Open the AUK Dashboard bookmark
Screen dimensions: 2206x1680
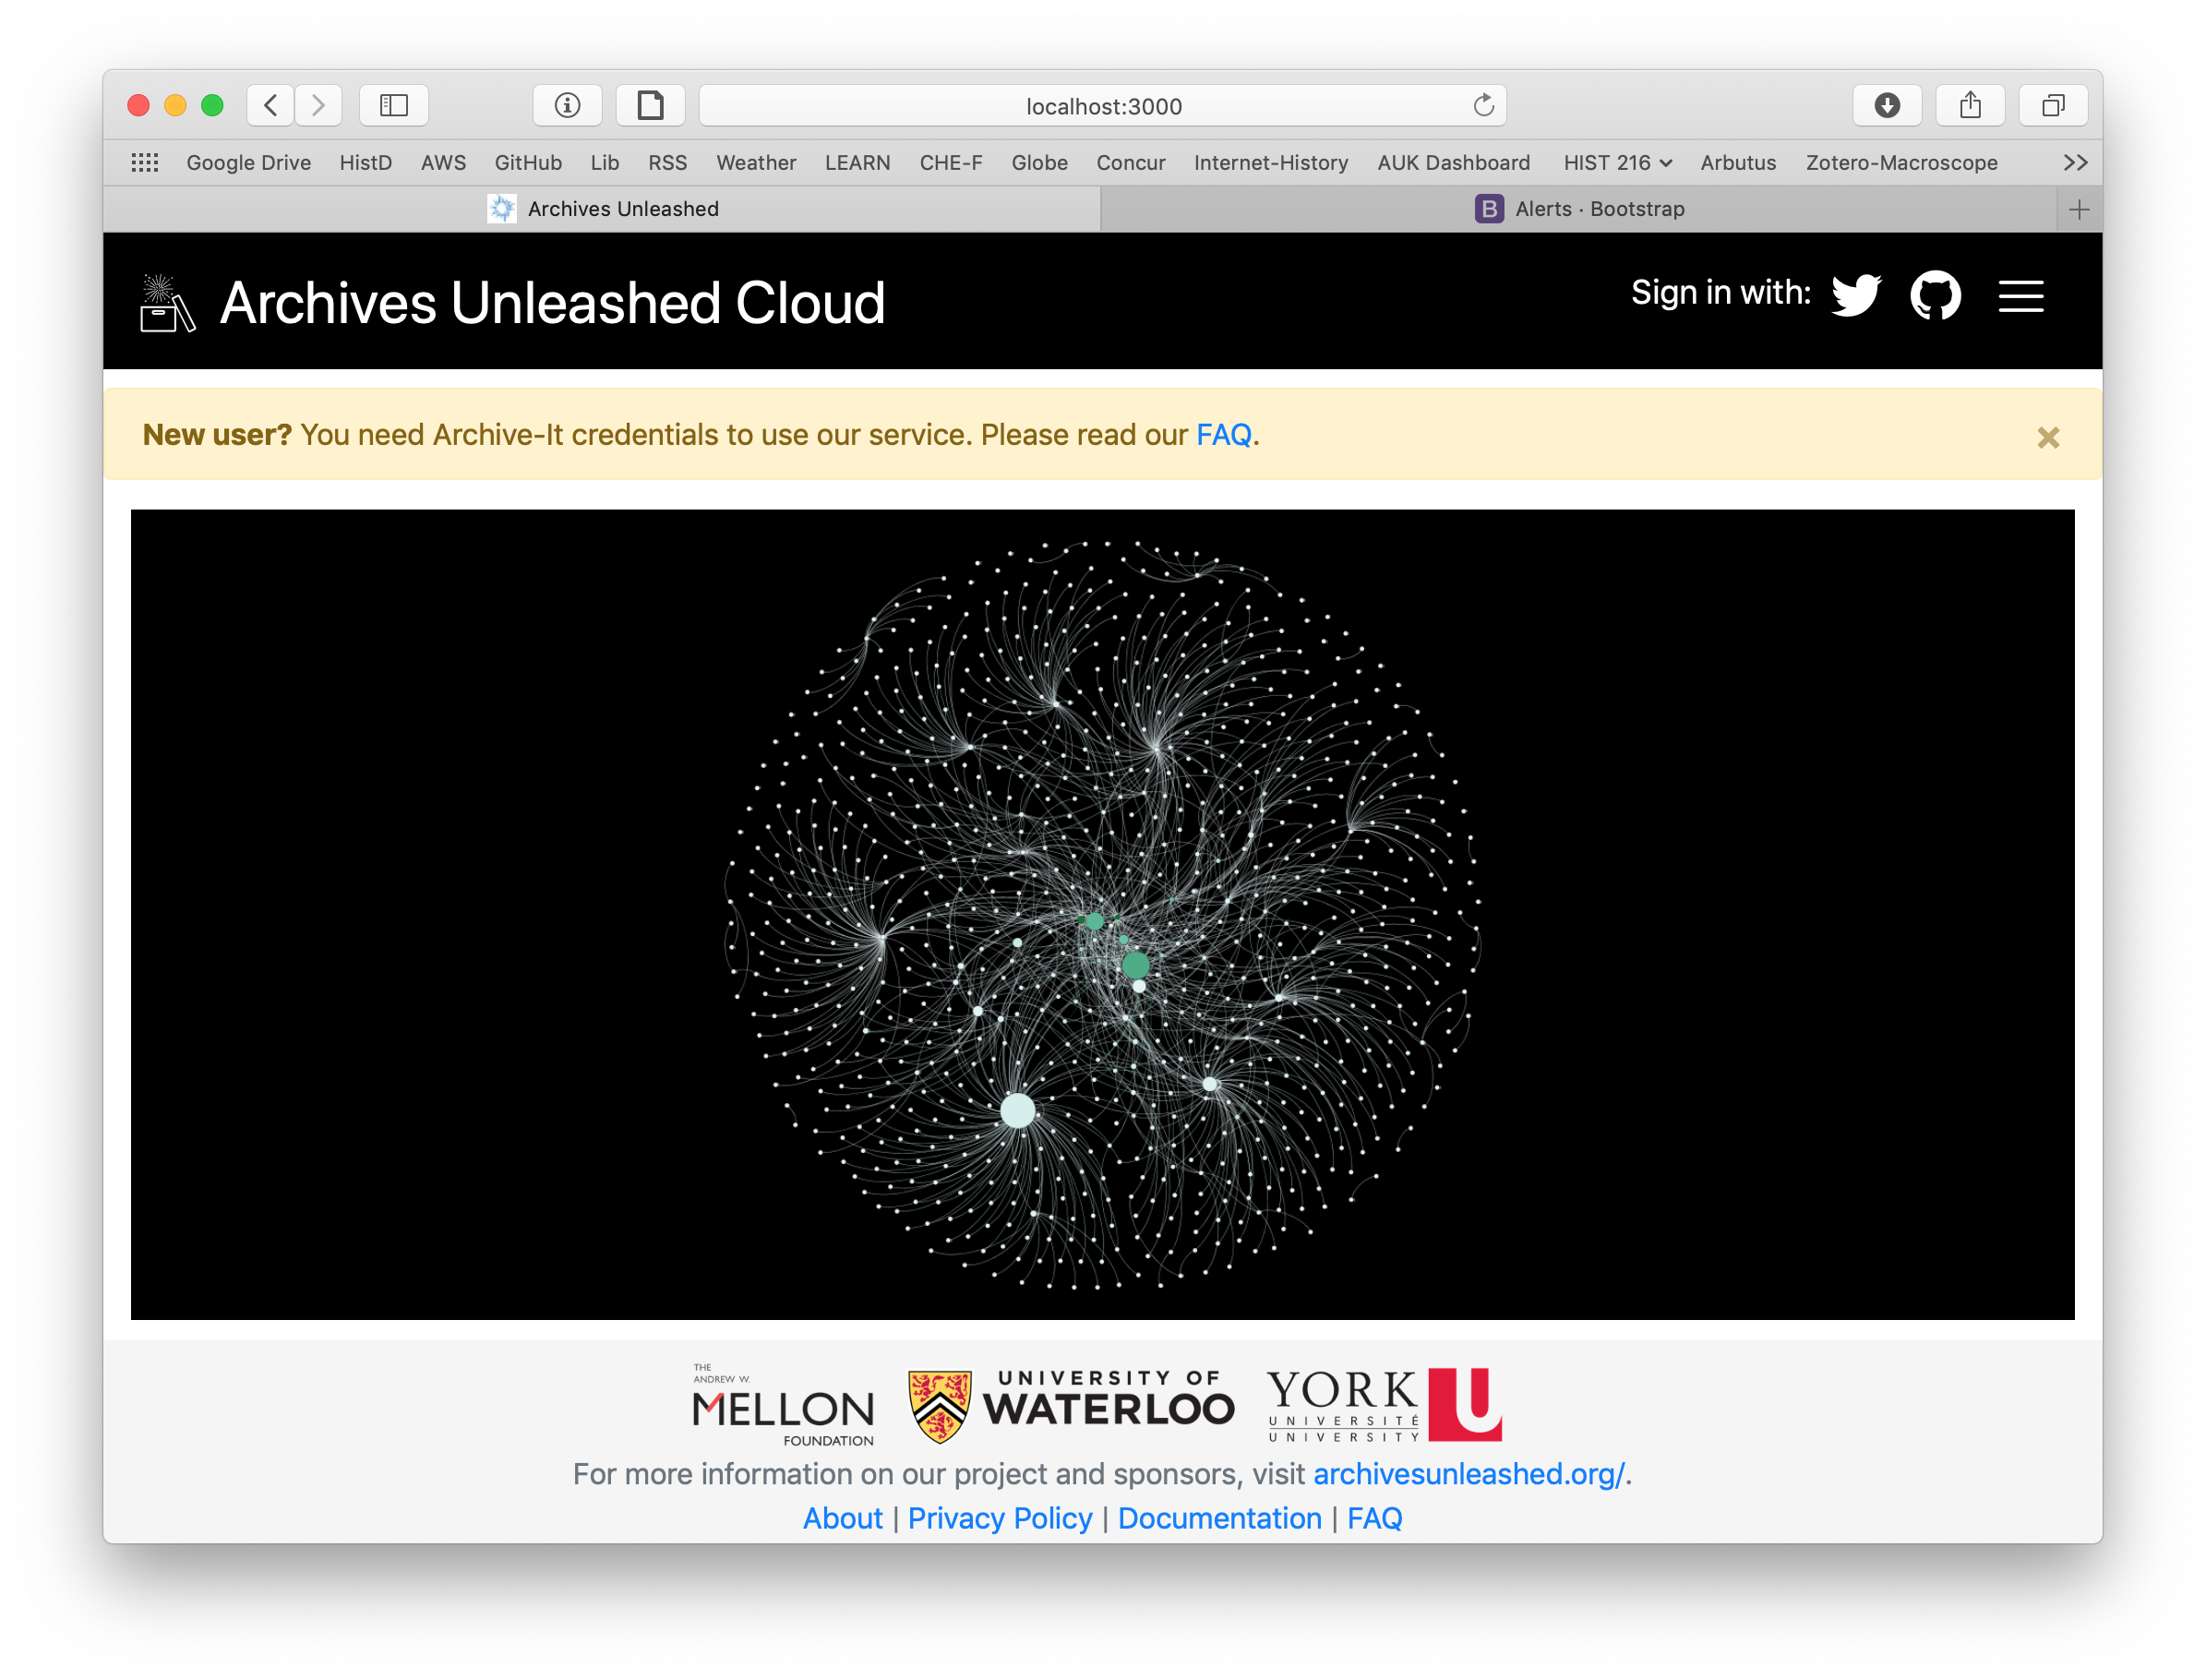click(1453, 162)
